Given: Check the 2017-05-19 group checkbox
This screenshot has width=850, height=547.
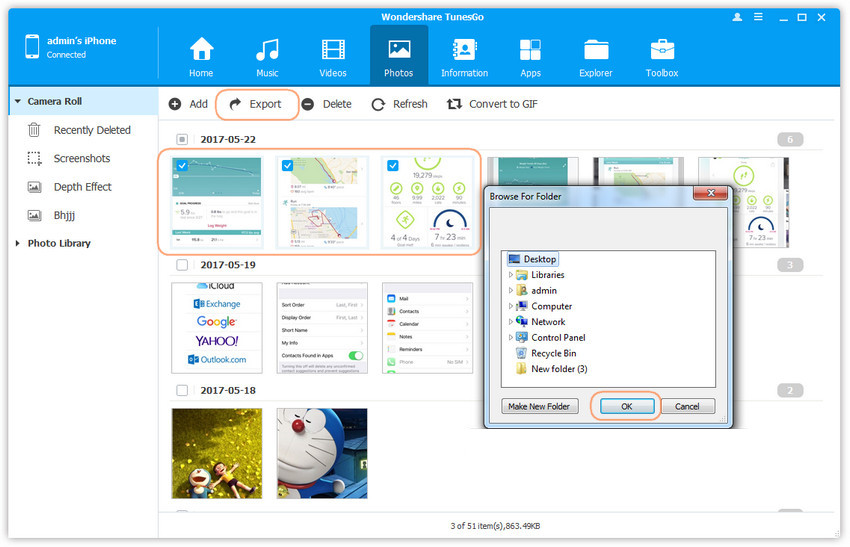Looking at the screenshot, I should click(182, 265).
